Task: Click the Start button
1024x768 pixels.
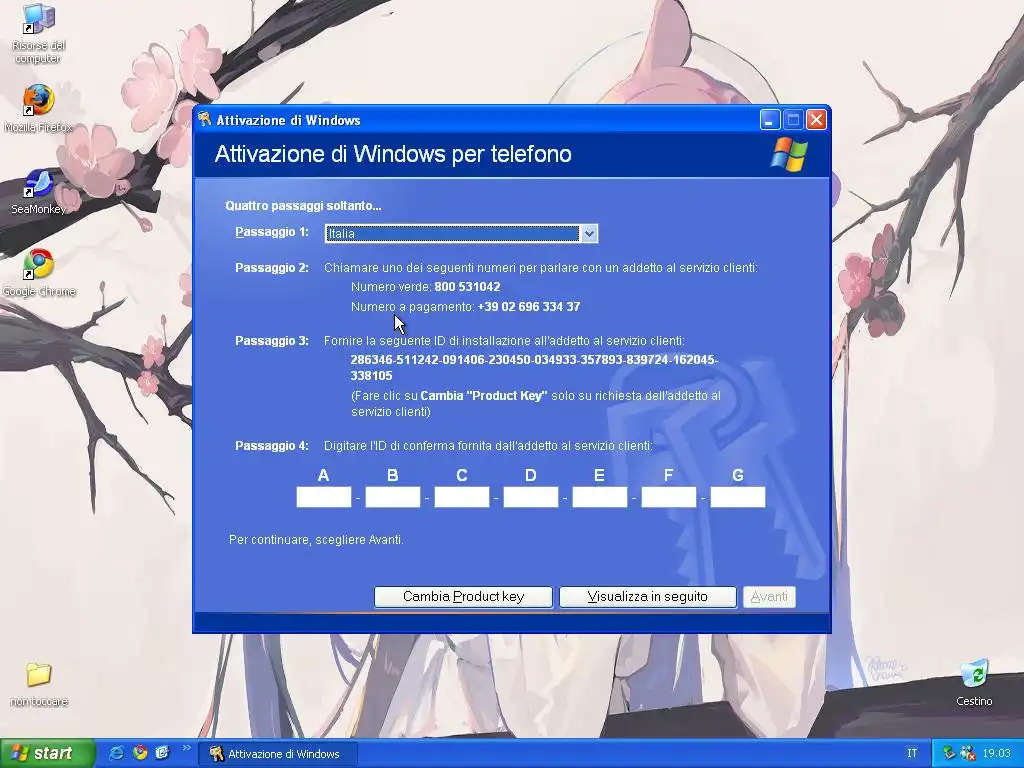Action: [x=47, y=753]
